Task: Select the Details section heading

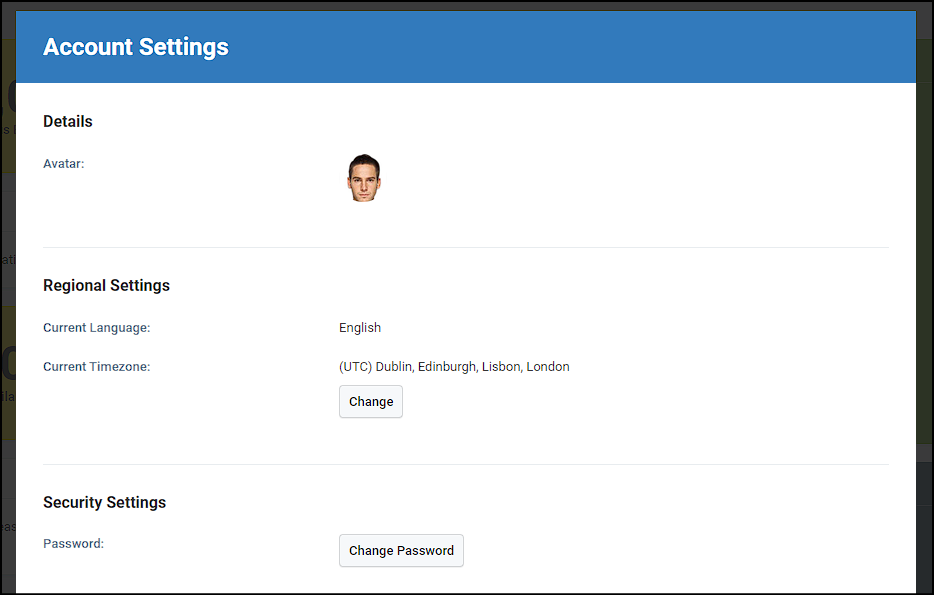Action: tap(68, 122)
